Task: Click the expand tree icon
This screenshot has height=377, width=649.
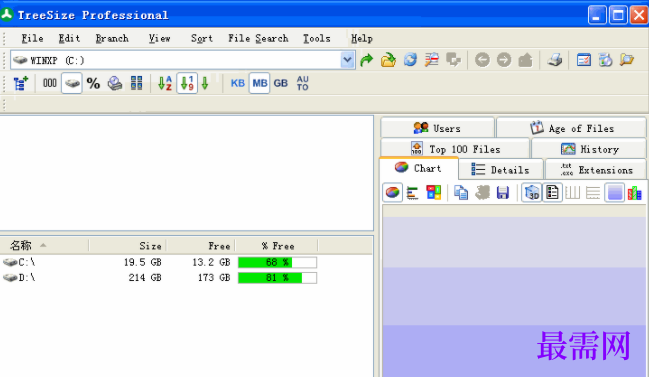Action: (21, 83)
